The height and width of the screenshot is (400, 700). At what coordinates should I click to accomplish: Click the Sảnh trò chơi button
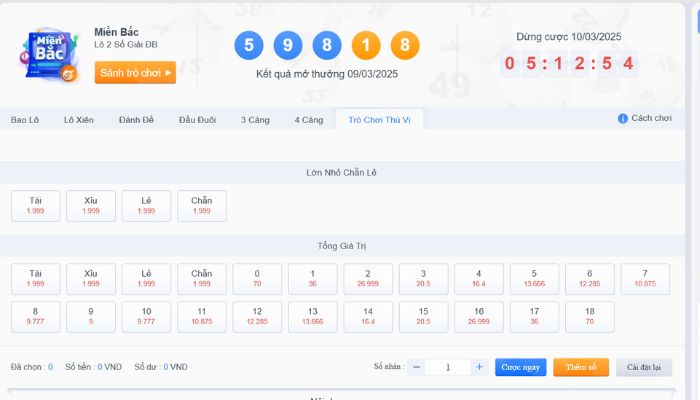click(135, 72)
